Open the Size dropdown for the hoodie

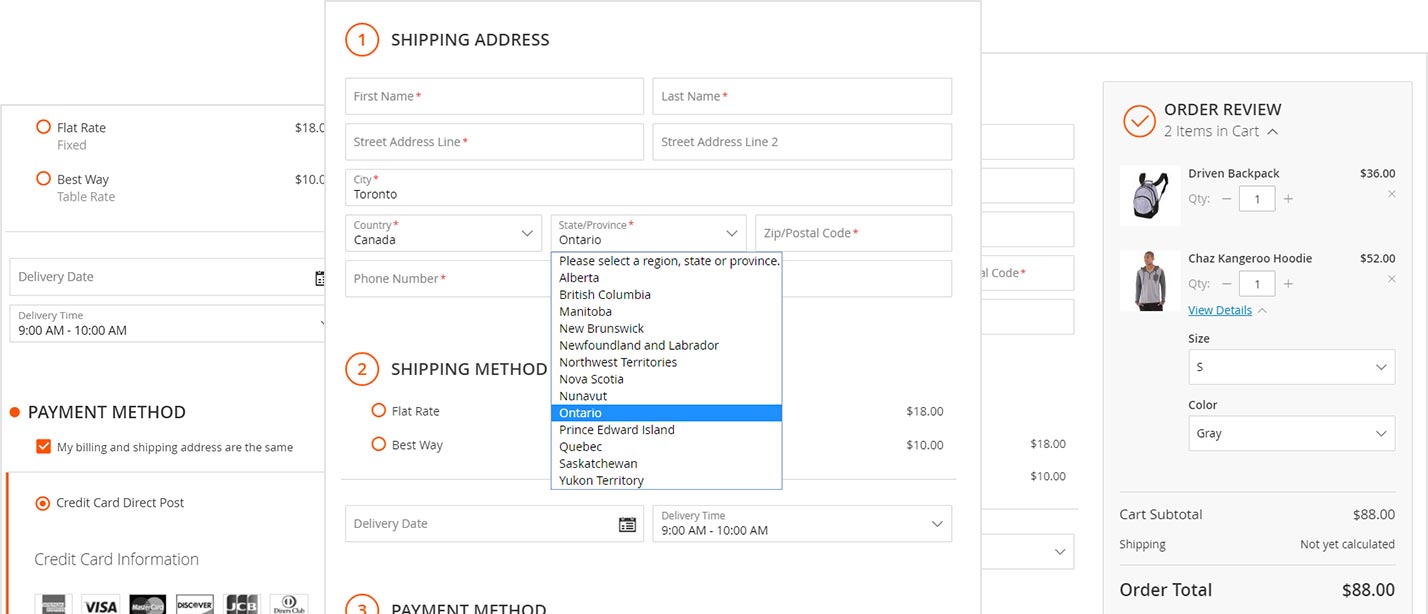click(1291, 367)
